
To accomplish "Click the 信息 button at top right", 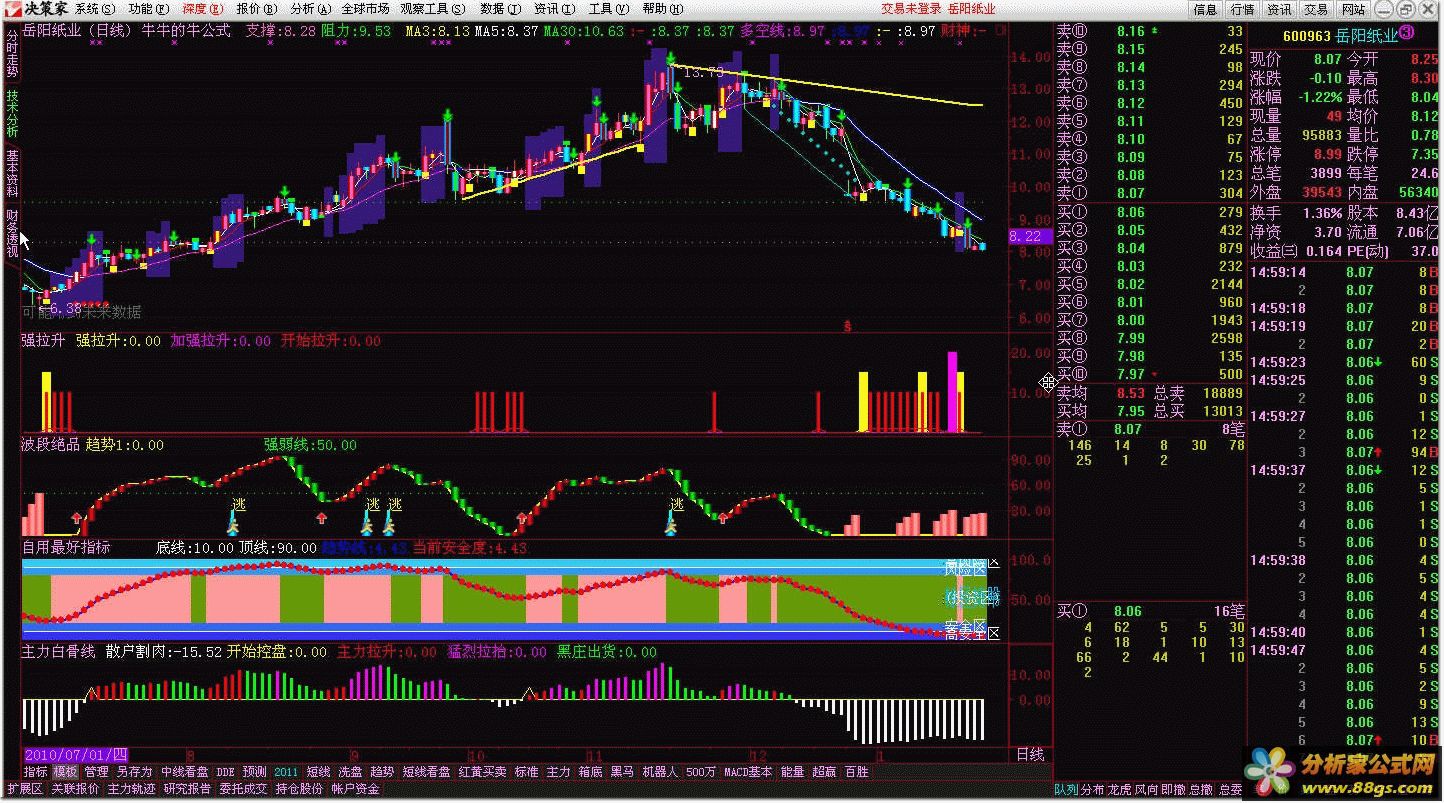I will 1205,9.
